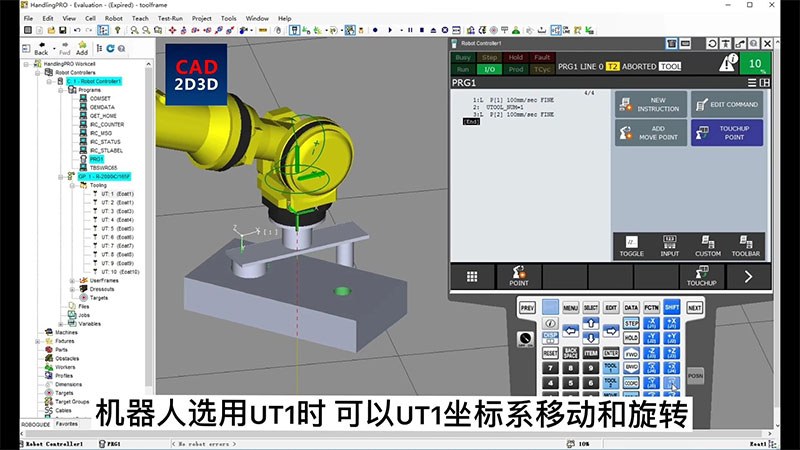Click the red pan-view crosshair icon

click(x=172, y=31)
